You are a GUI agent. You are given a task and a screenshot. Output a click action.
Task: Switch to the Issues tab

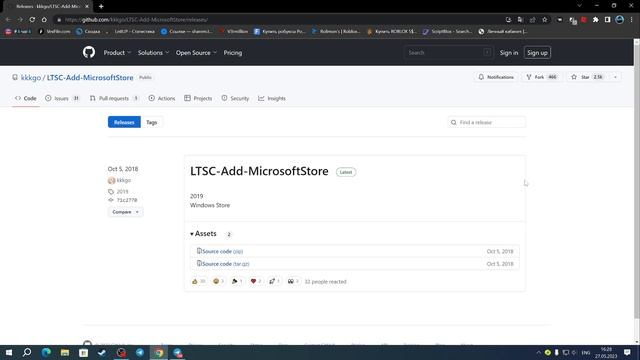point(62,98)
